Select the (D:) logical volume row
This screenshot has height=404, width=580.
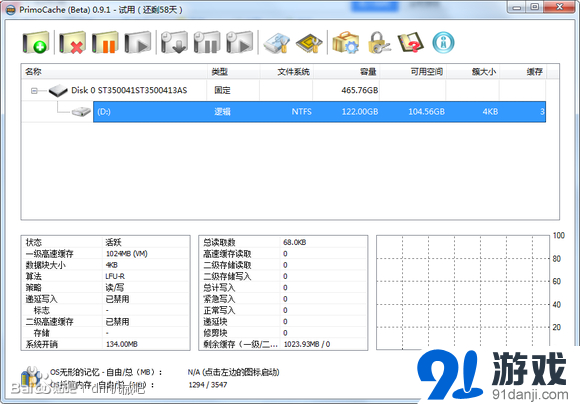[x=319, y=111]
